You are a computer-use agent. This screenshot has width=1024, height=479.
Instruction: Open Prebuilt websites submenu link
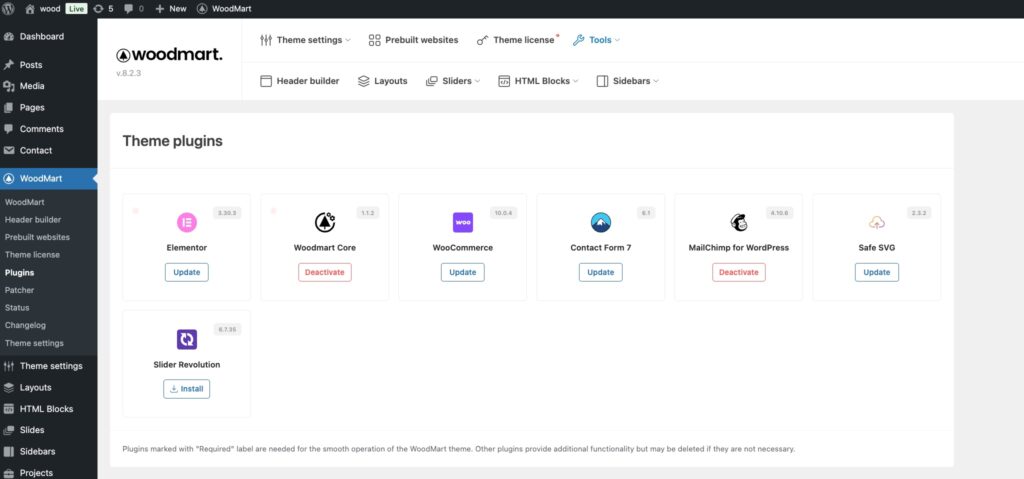[x=37, y=237]
